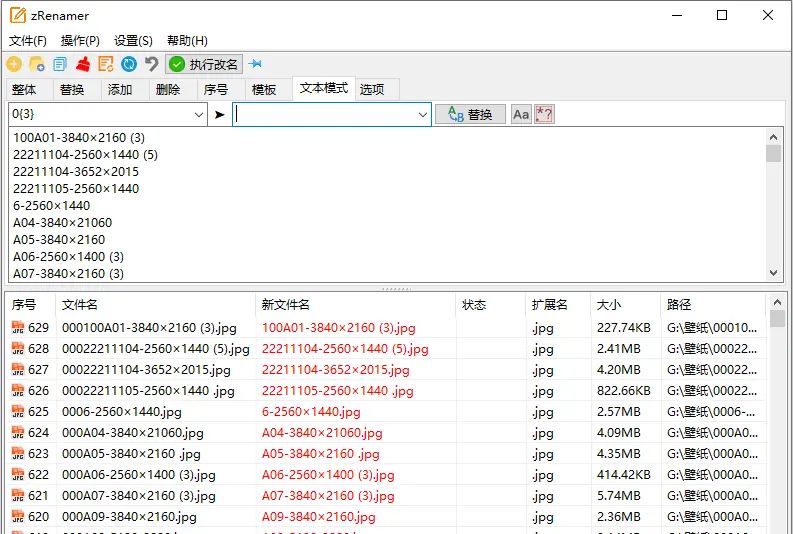Click file name 000A09-3840×2160.jpg
Image resolution: width=793 pixels, height=534 pixels.
(x=129, y=517)
